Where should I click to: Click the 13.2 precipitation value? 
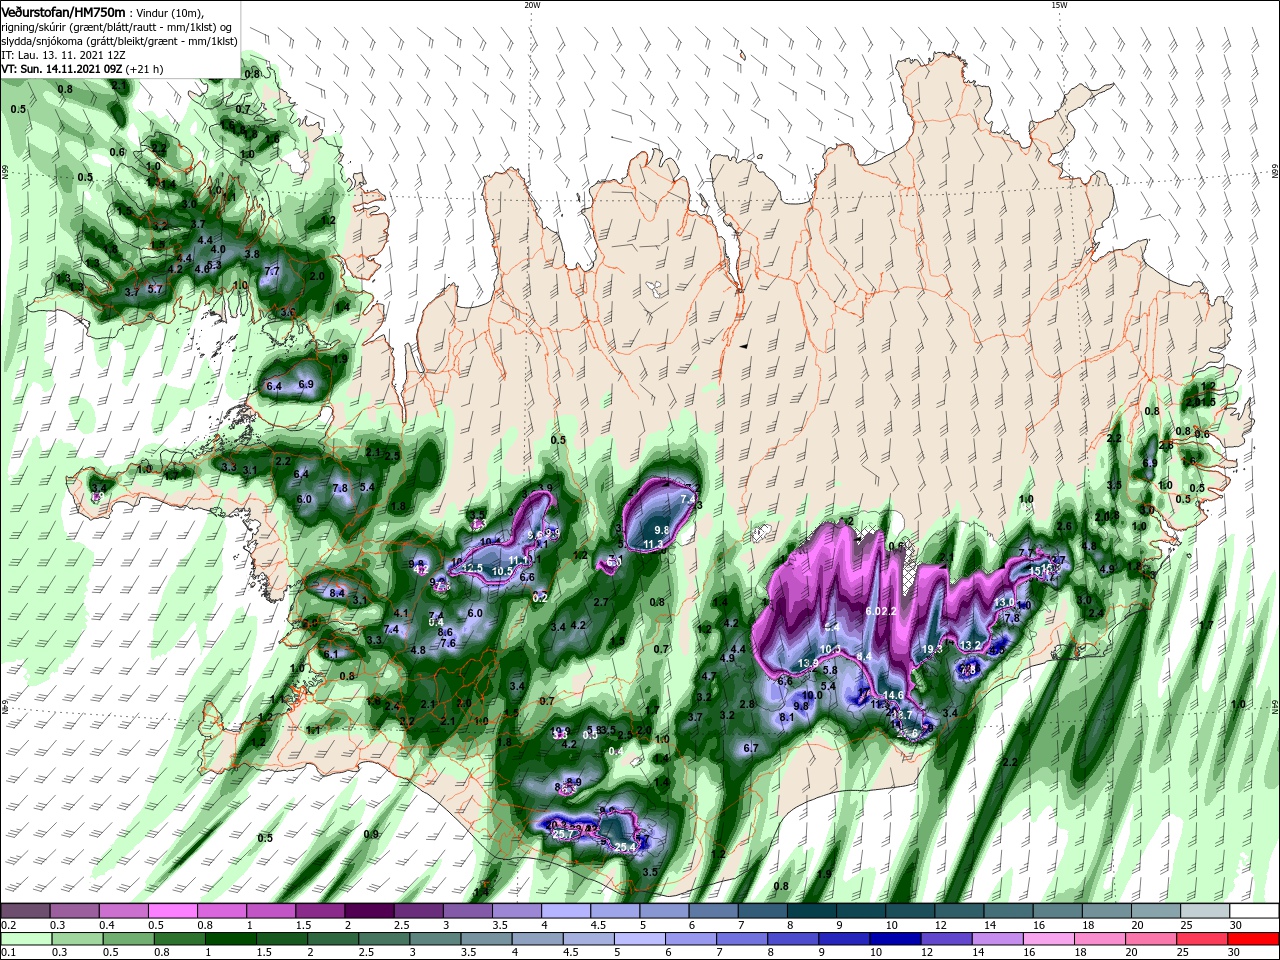tap(971, 645)
